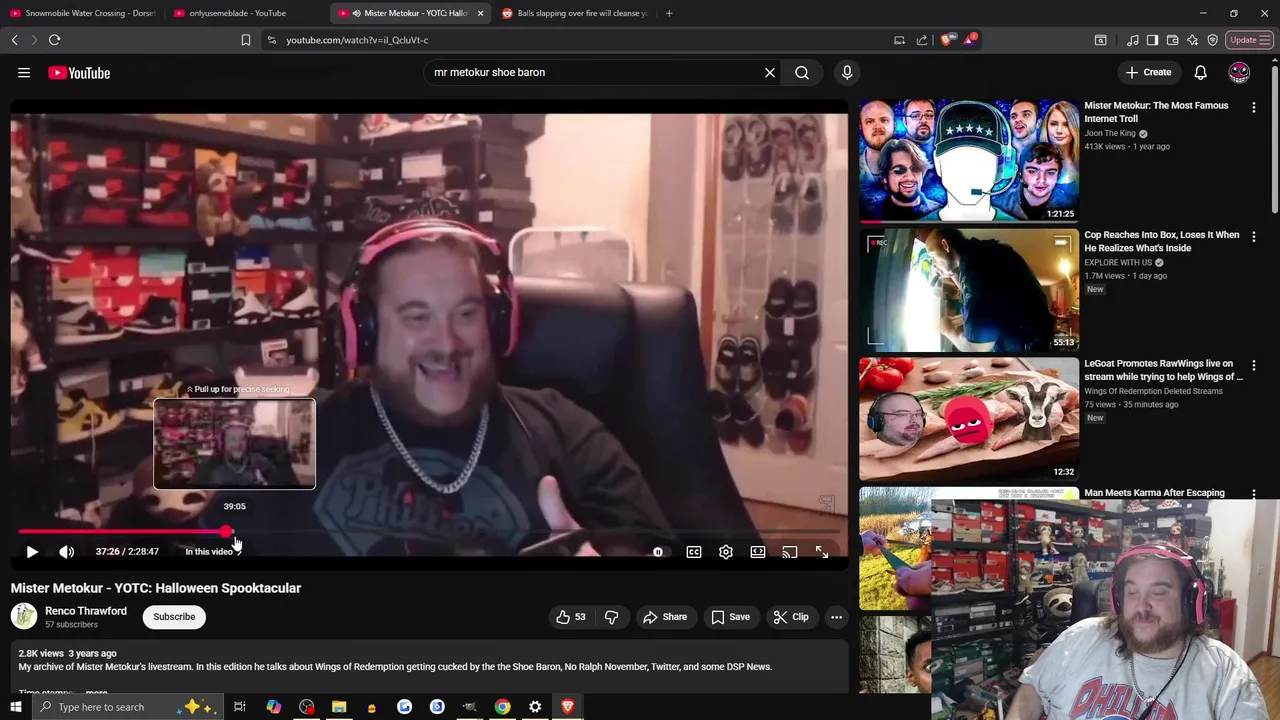Image resolution: width=1280 pixels, height=720 pixels.
Task: Open the Windows Start menu
Action: point(15,707)
